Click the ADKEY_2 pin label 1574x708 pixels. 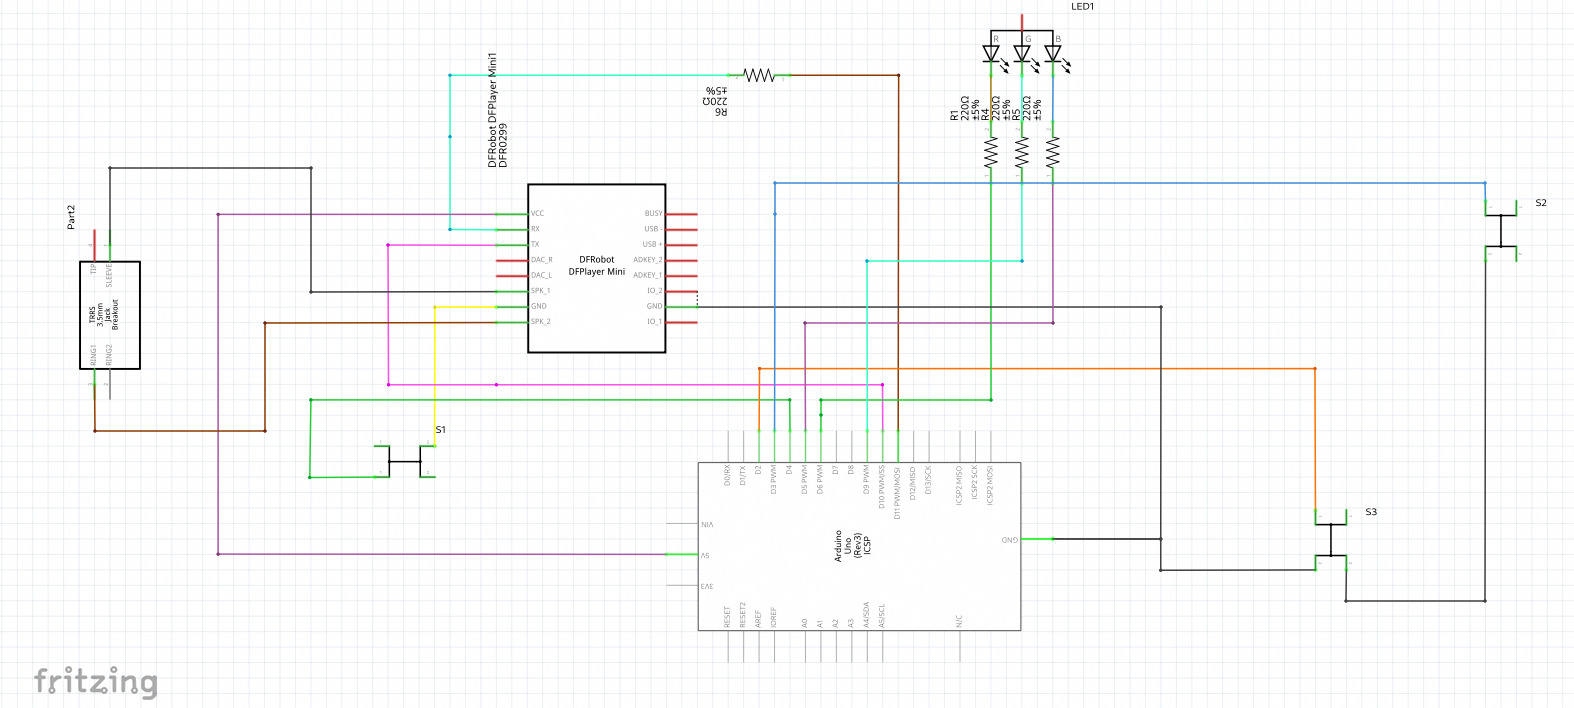(x=648, y=260)
